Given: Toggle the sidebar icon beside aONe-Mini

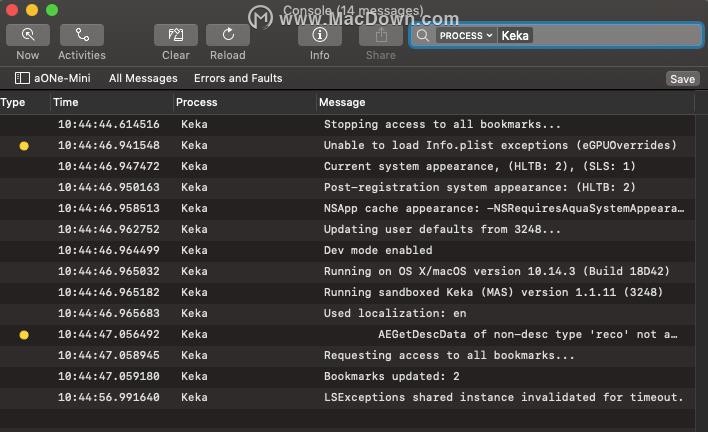Looking at the screenshot, I should [x=22, y=78].
